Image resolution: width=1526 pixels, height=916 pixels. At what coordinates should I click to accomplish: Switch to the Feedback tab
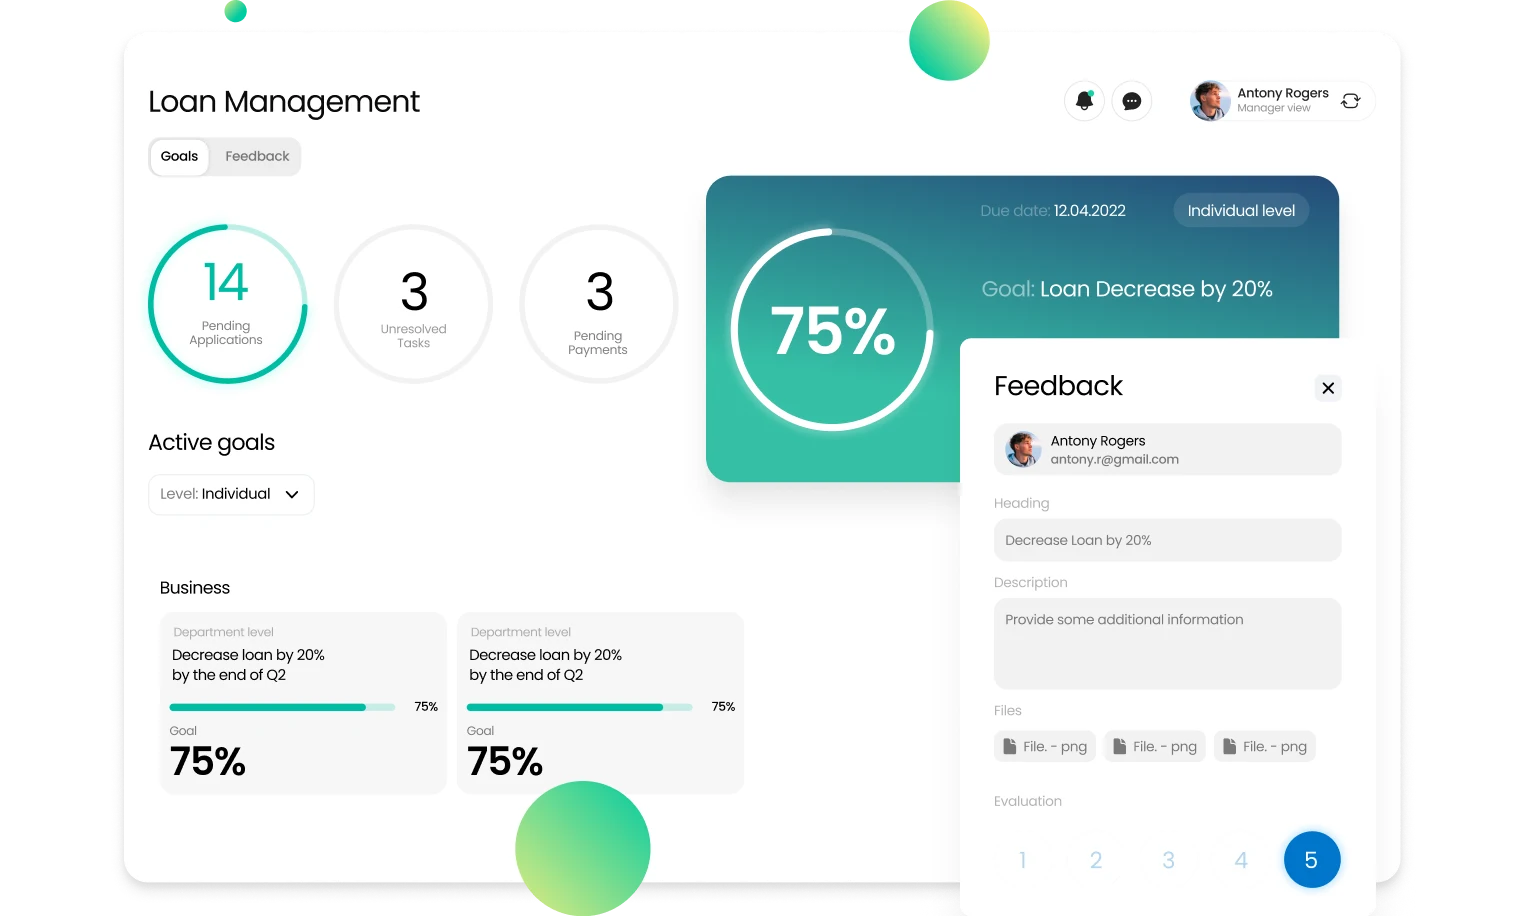257,157
